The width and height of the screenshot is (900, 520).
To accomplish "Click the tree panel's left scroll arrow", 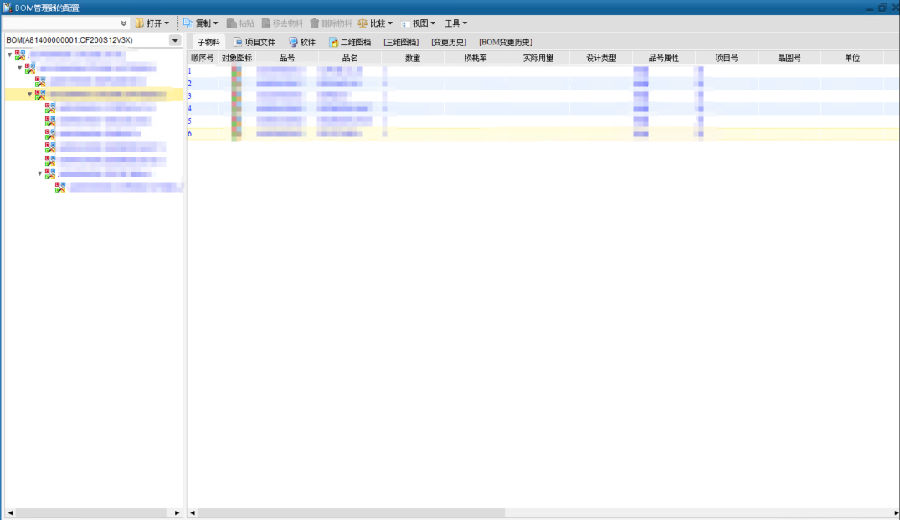I will [10, 513].
